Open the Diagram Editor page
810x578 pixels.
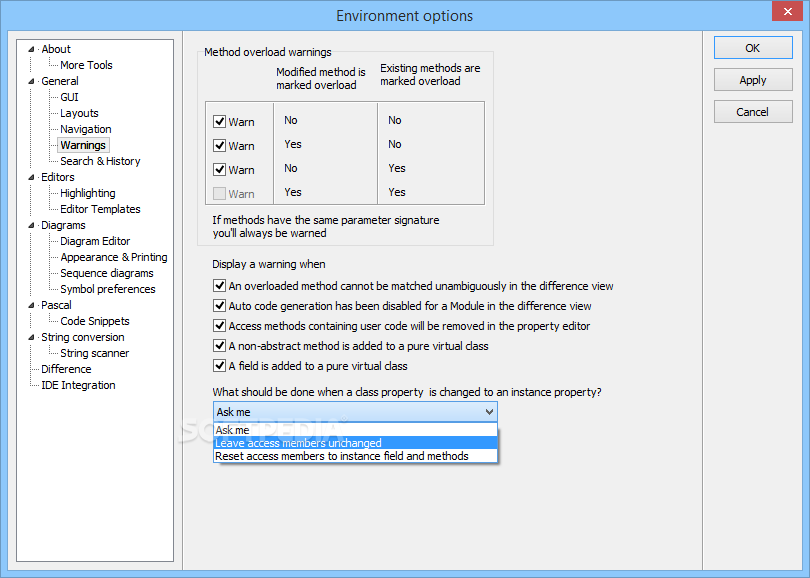[95, 241]
